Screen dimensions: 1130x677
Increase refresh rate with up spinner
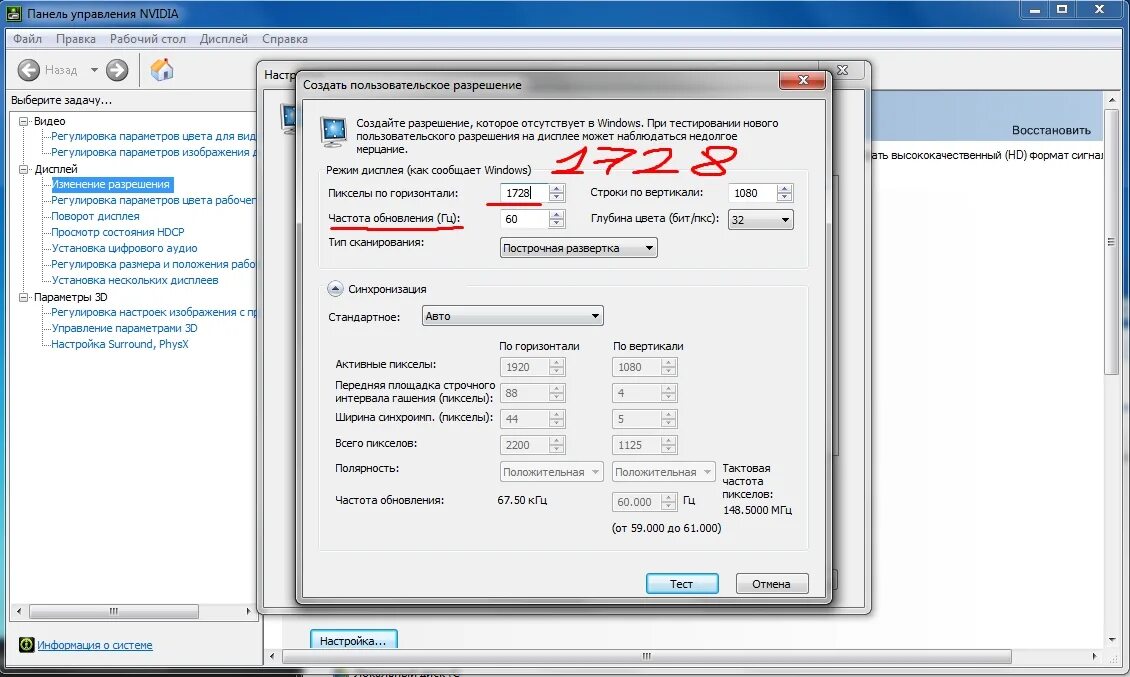556,215
